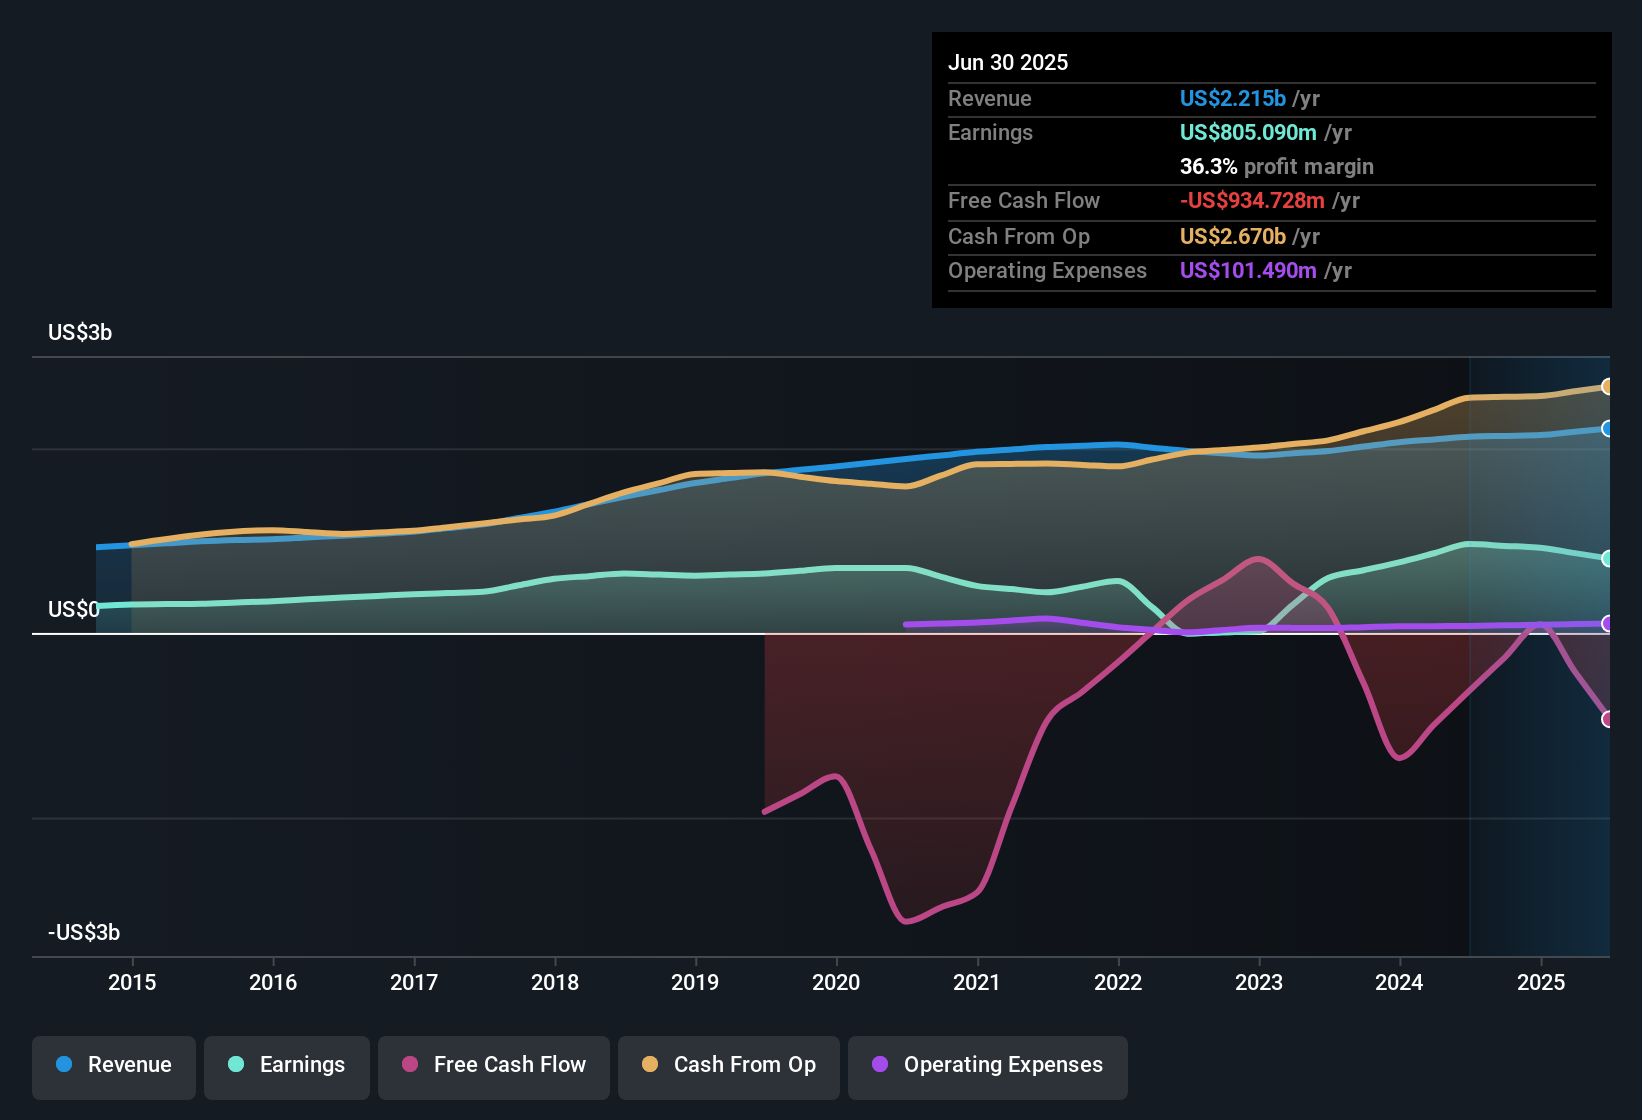
Task: Click the US$3b label on the y-axis
Action: point(80,332)
